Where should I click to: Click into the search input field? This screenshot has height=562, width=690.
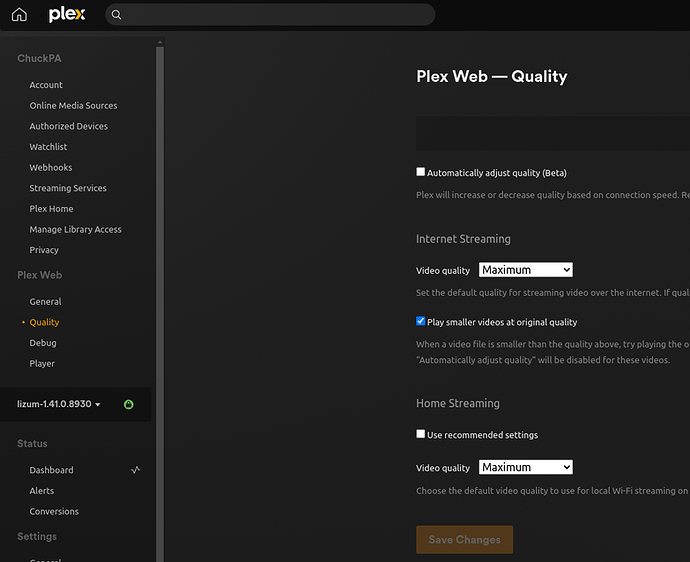tap(275, 15)
